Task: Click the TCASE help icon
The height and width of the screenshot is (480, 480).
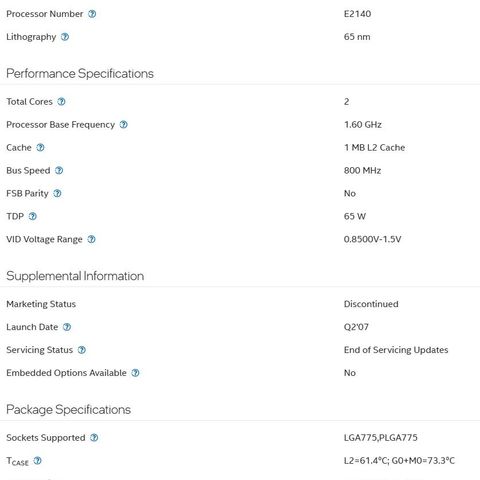Action: tap(38, 460)
